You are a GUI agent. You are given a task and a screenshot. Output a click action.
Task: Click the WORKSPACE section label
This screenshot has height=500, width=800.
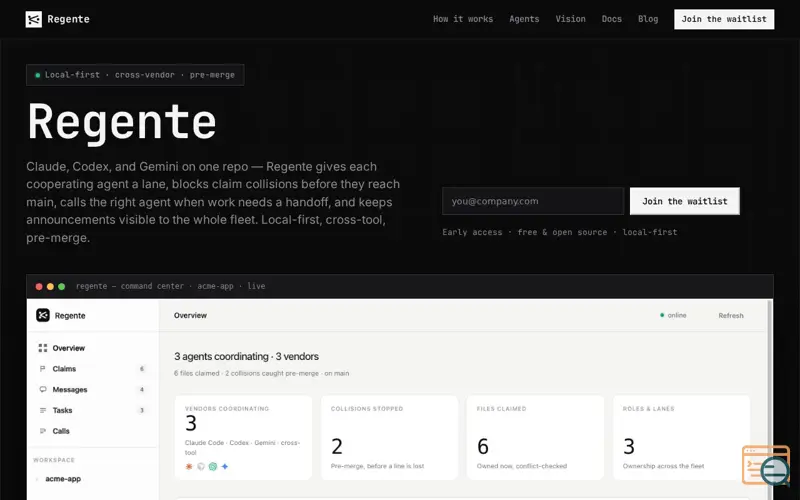[x=54, y=460]
